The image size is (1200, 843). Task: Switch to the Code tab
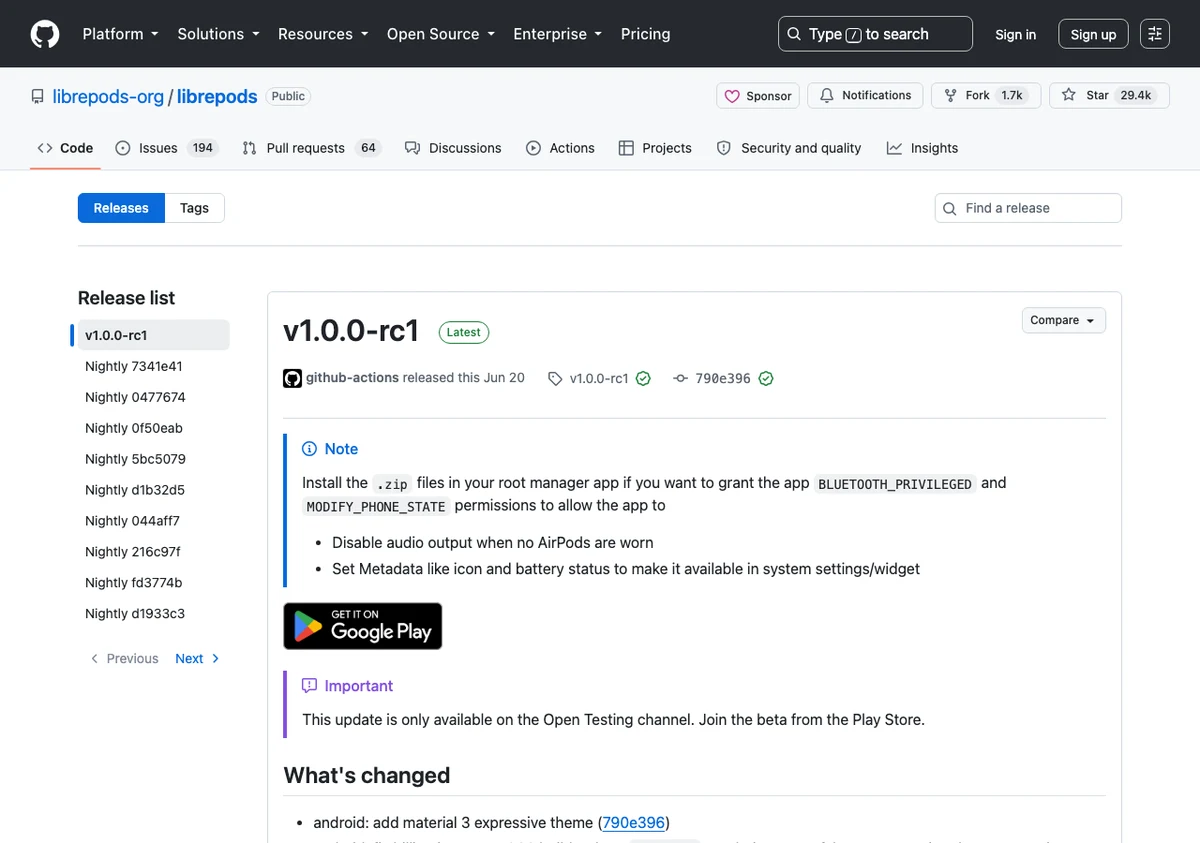click(x=65, y=148)
